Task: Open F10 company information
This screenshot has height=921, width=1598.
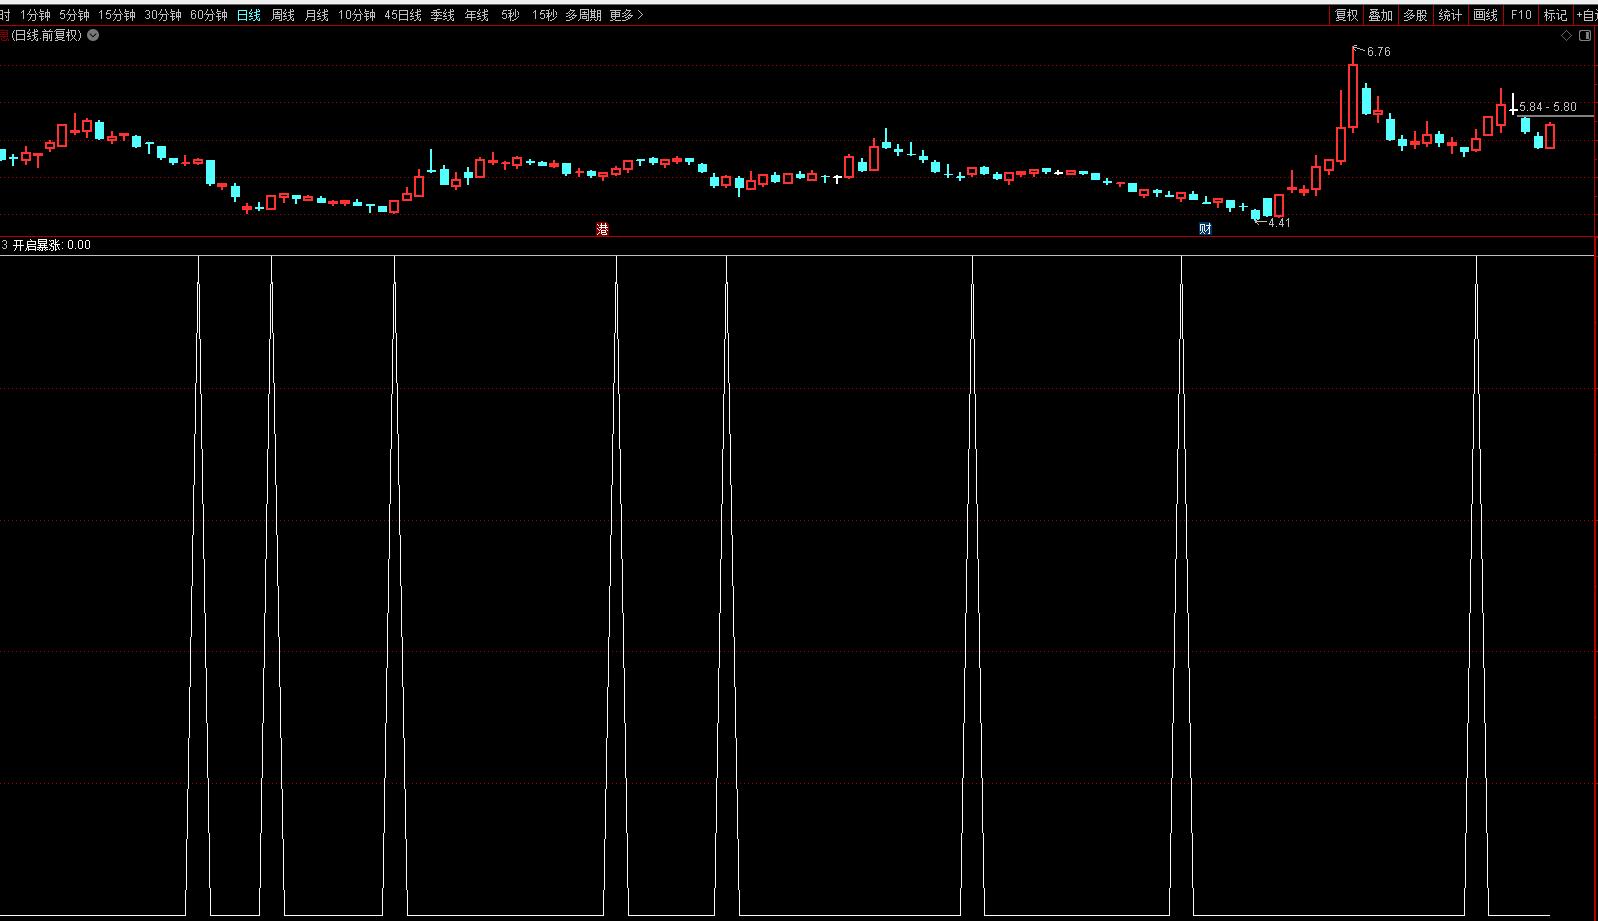Action: (x=1521, y=15)
